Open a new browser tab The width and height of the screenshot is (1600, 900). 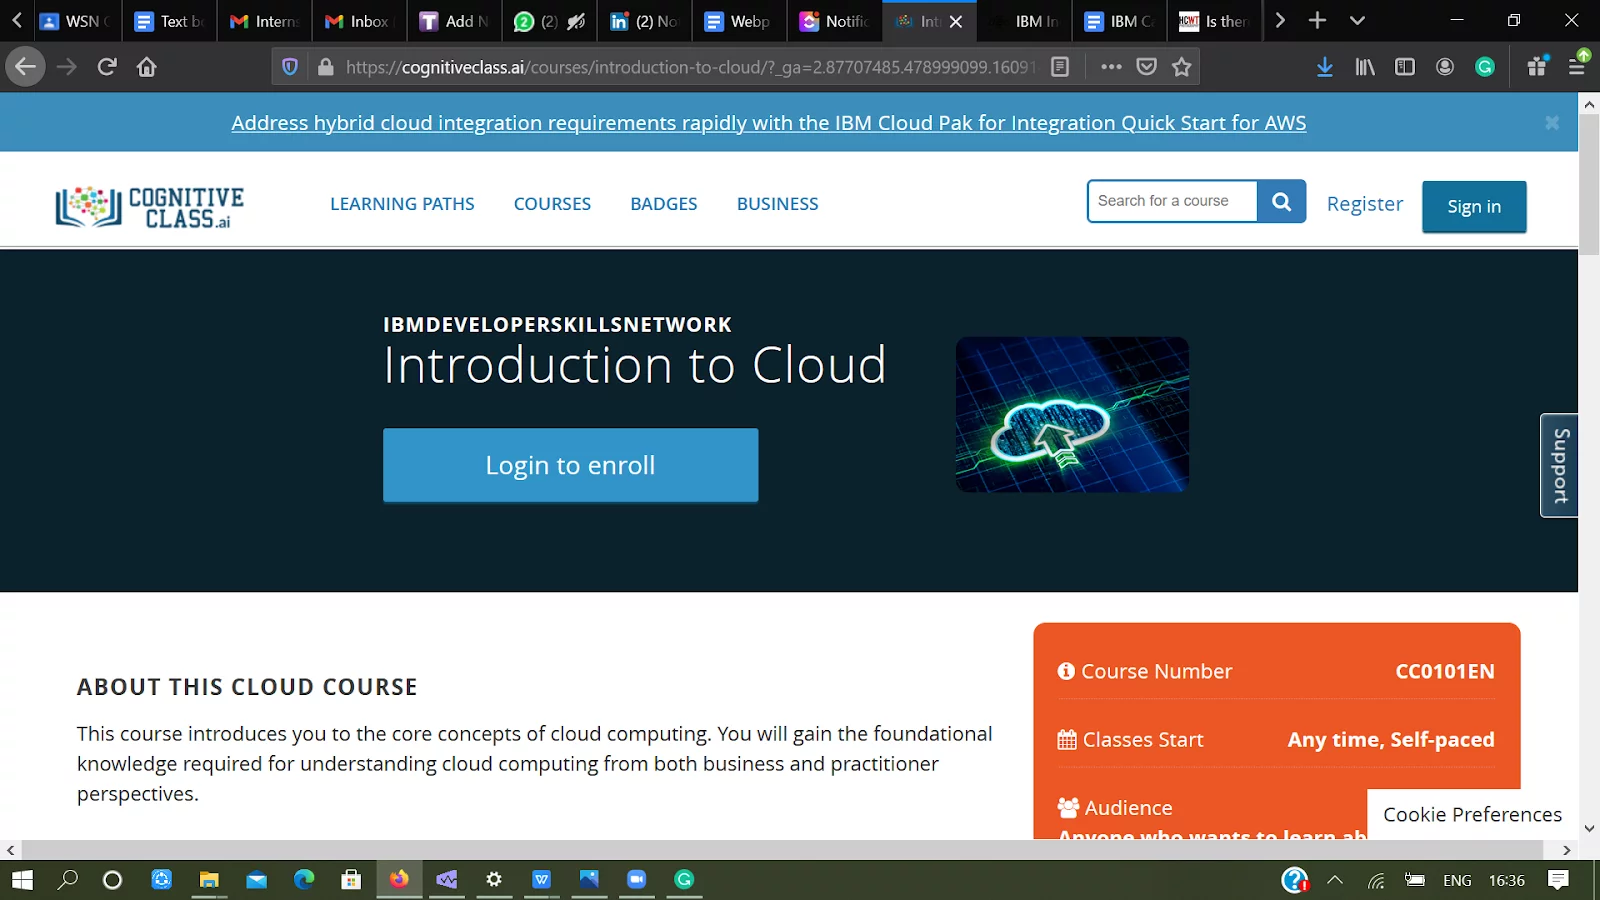pos(1318,20)
